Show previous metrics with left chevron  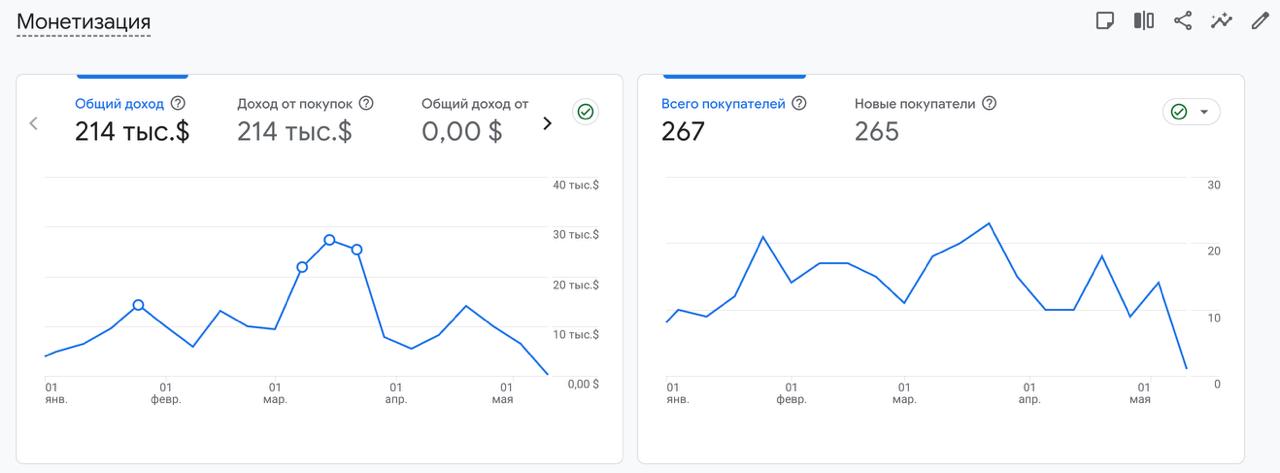point(34,123)
